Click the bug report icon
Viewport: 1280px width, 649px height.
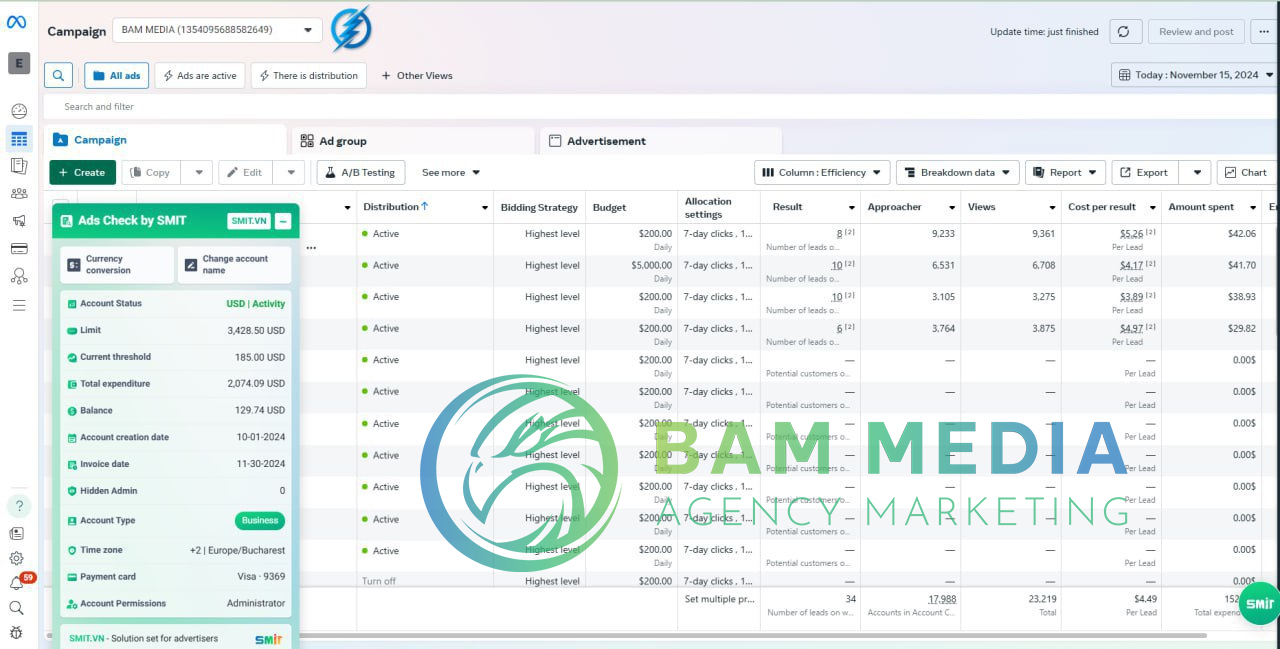pos(17,632)
